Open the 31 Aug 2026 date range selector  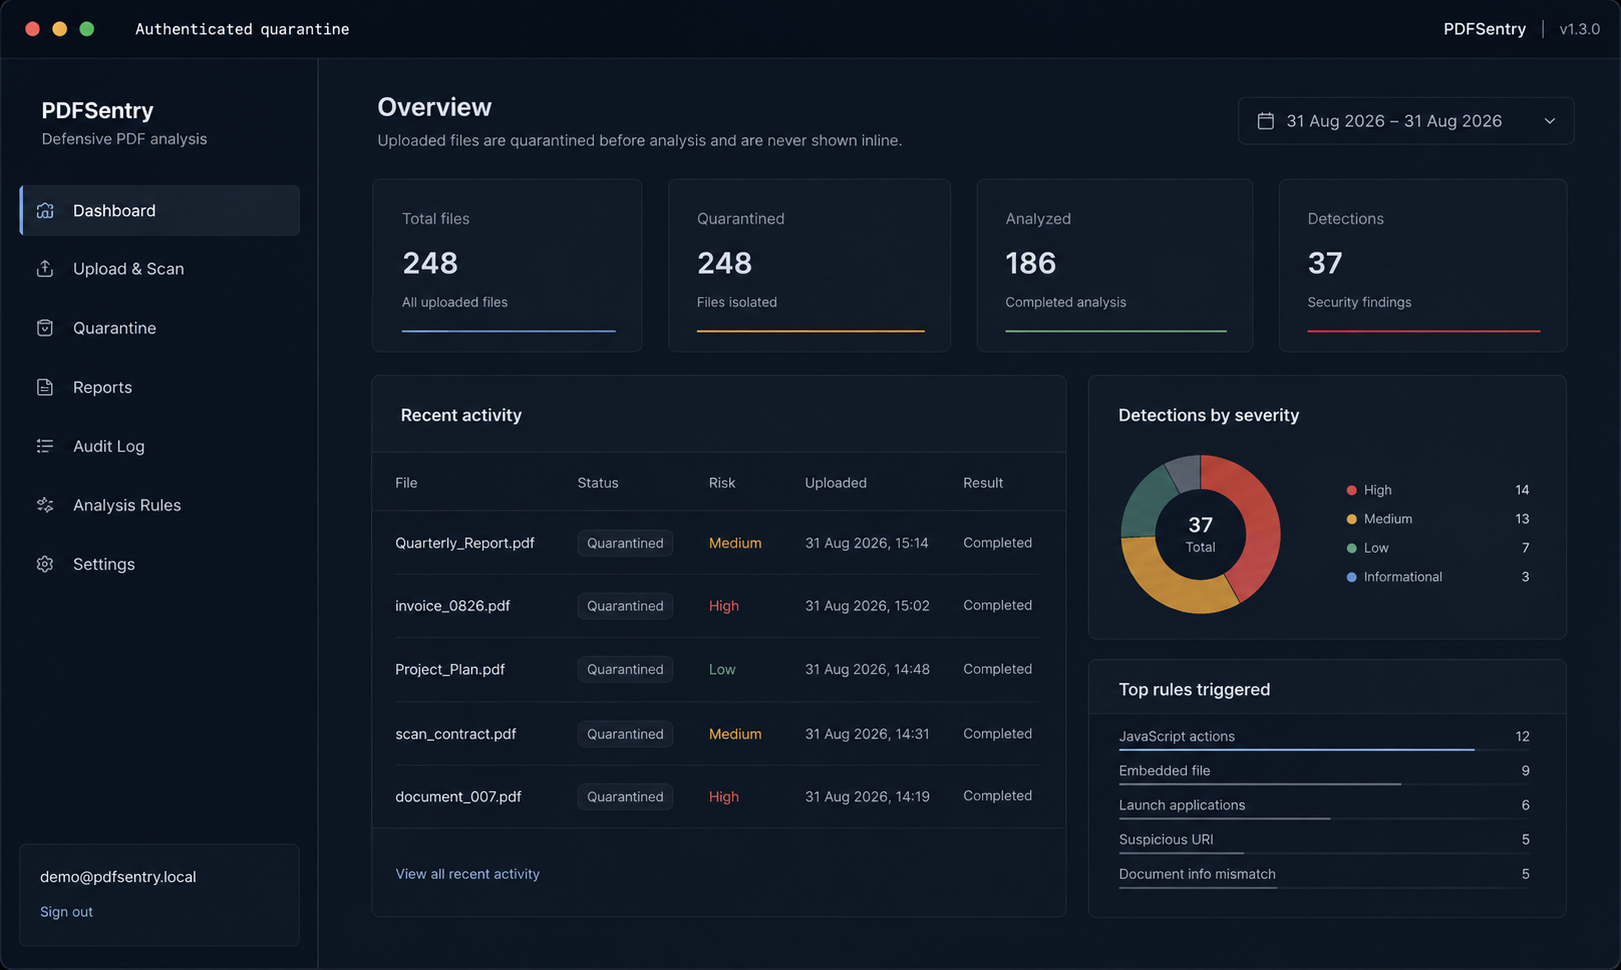[x=1405, y=121]
